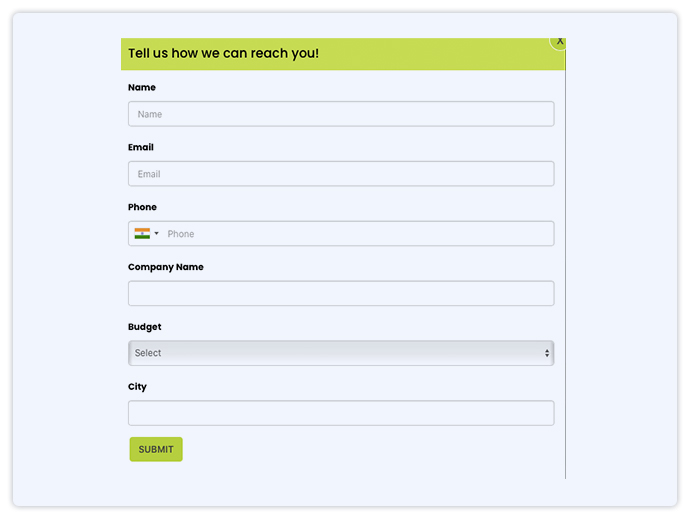Image resolution: width=689 pixels, height=517 pixels.
Task: Click the City field label
Action: pos(137,387)
